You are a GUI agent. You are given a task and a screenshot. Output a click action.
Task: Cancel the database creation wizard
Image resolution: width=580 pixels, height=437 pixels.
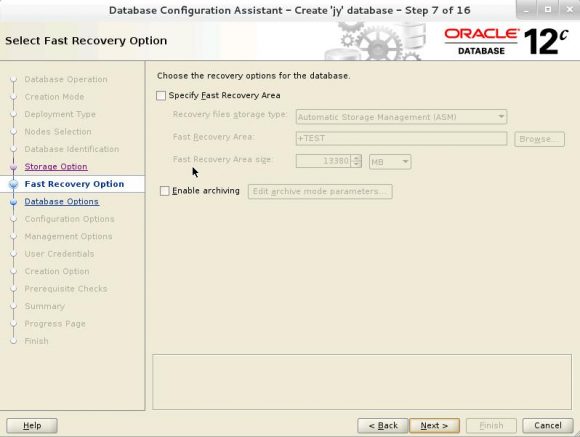548,426
